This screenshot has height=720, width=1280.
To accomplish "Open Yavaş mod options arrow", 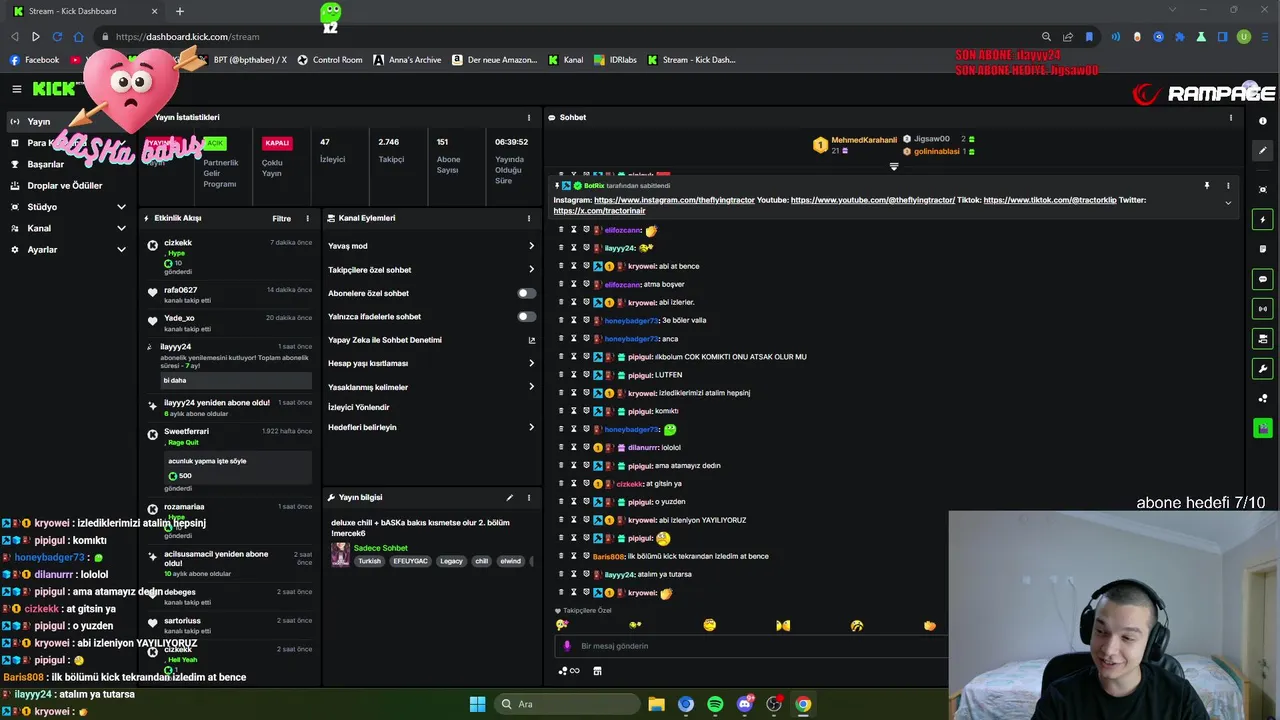I will pyautogui.click(x=531, y=246).
